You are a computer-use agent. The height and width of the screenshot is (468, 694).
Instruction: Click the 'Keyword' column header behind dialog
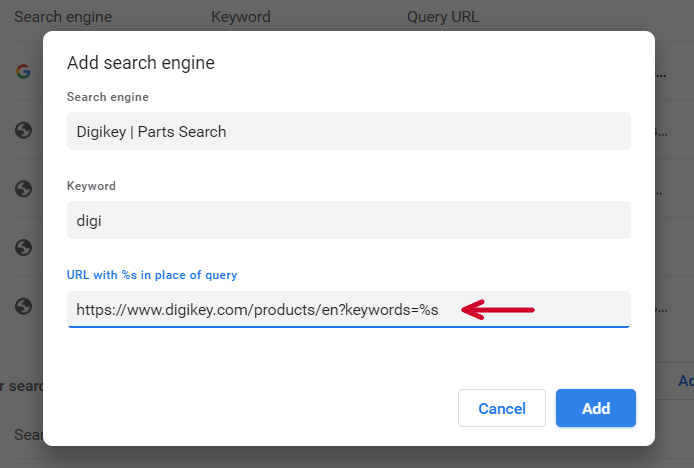coord(241,17)
